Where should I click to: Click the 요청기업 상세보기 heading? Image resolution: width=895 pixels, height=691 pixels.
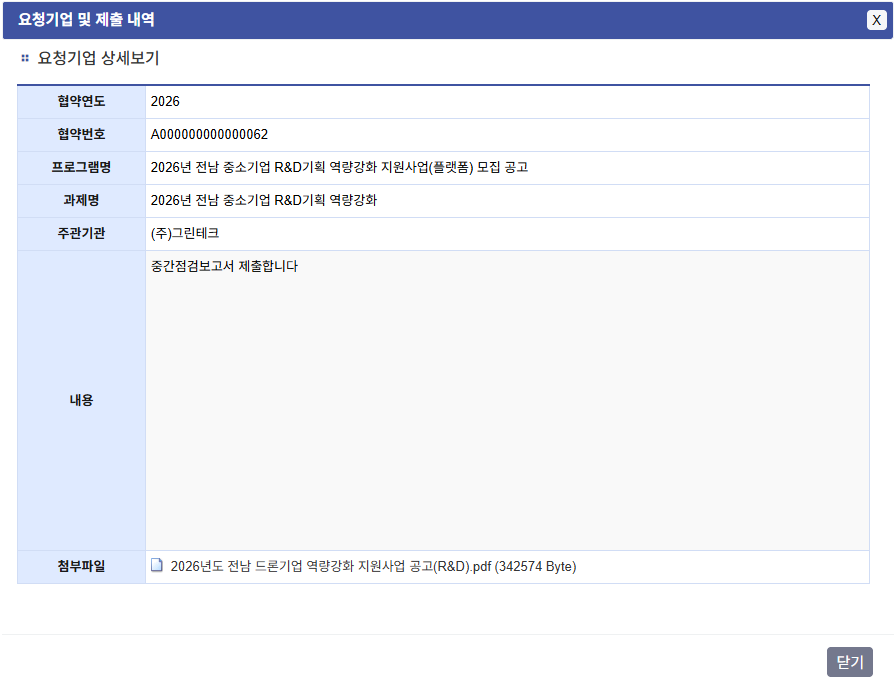coord(98,58)
